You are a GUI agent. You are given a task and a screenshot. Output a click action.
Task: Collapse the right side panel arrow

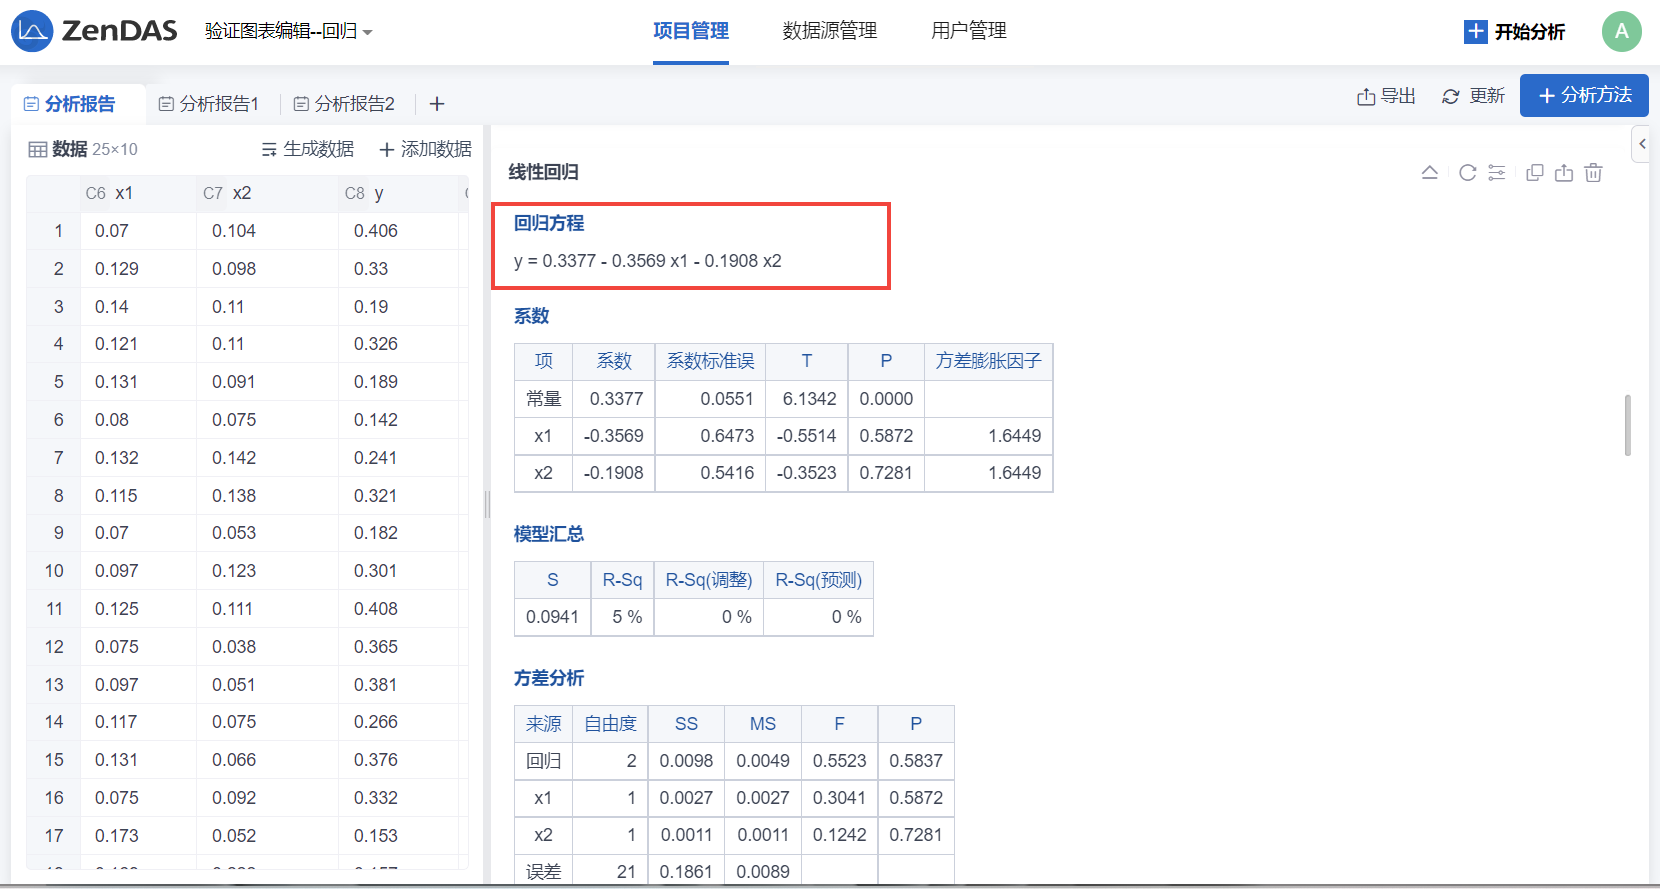pyautogui.click(x=1641, y=144)
